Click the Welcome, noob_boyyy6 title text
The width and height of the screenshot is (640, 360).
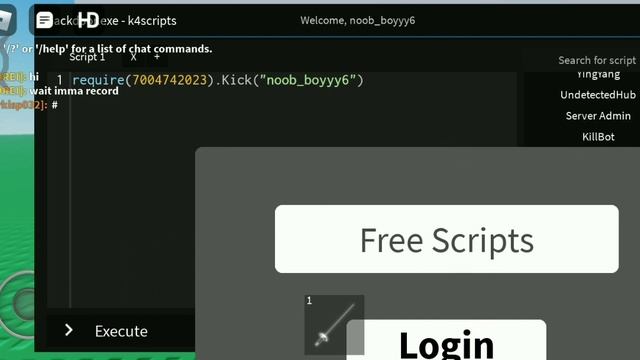pyautogui.click(x=358, y=20)
